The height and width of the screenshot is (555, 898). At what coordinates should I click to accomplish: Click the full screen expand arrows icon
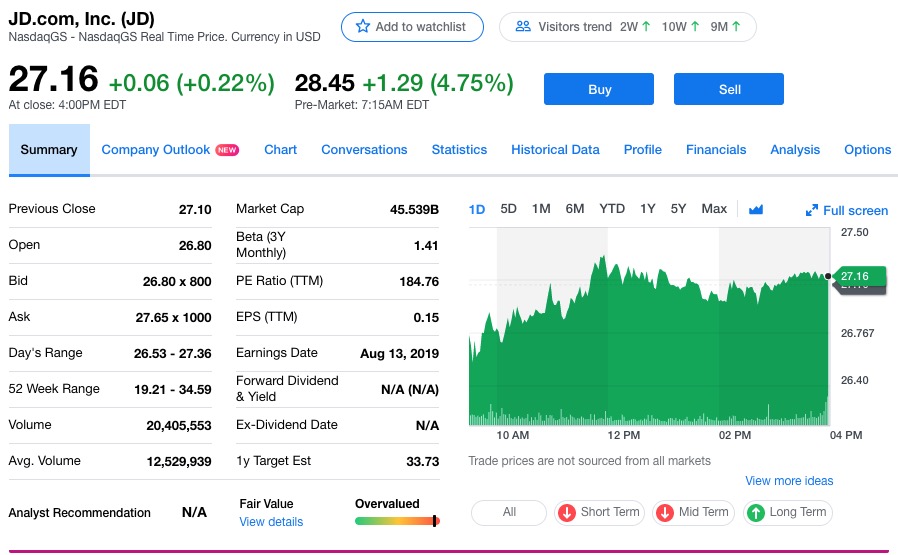(812, 210)
